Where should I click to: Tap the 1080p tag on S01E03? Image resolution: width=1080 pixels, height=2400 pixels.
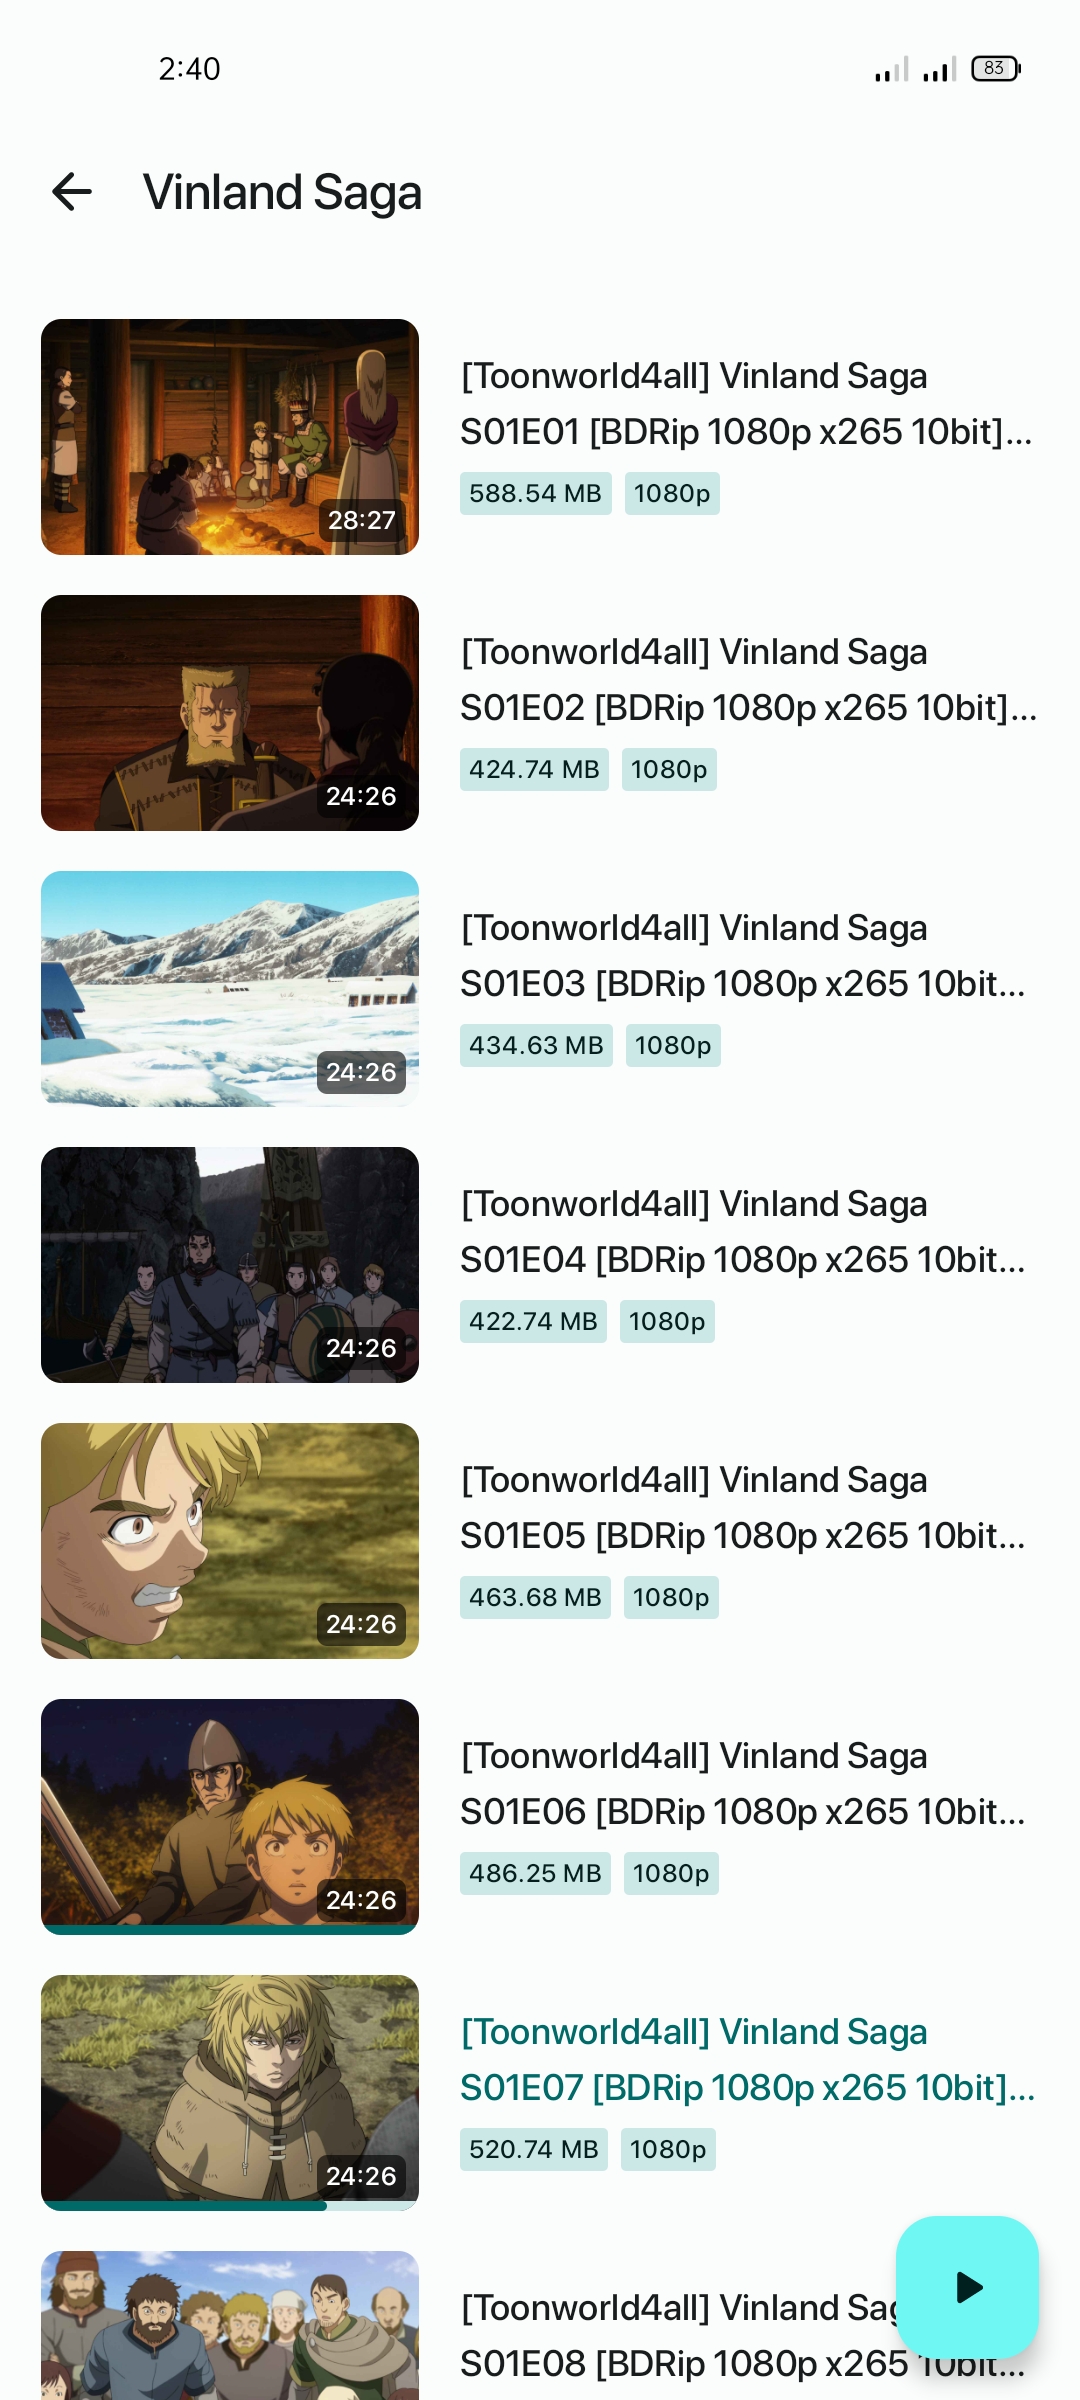(x=673, y=1046)
